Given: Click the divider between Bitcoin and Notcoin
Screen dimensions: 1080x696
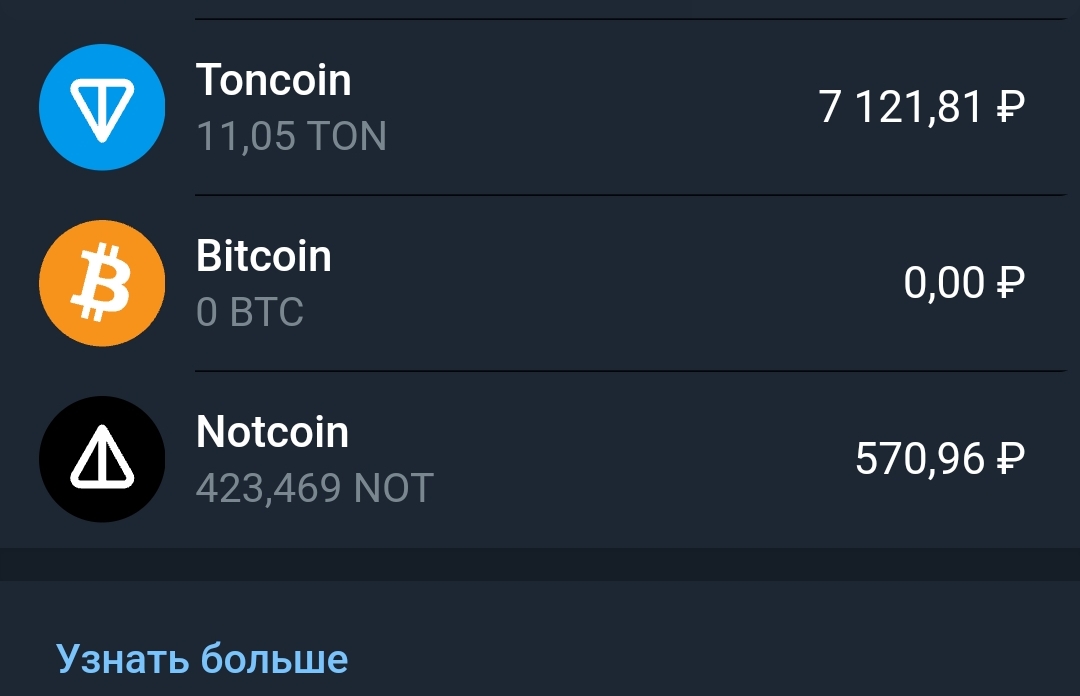Looking at the screenshot, I should [630, 371].
